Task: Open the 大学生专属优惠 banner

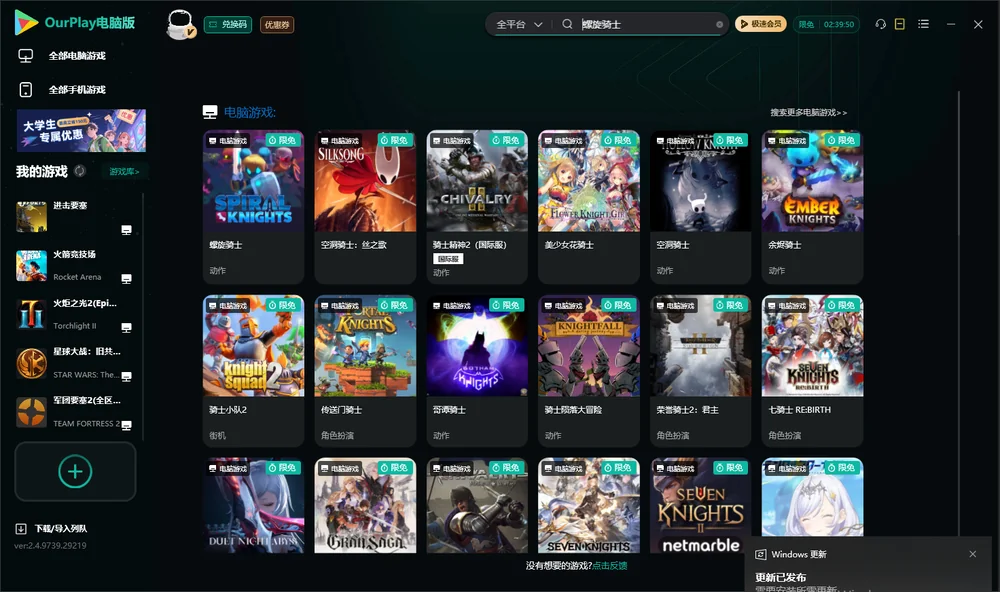Action: tap(81, 131)
